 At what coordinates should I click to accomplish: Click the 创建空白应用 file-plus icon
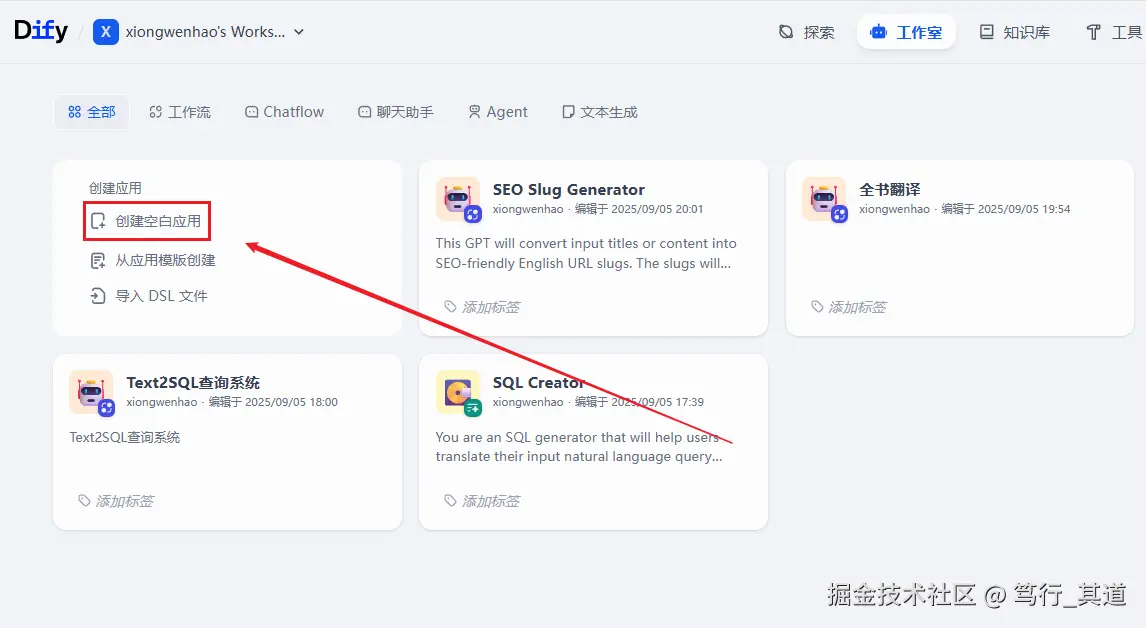point(98,221)
